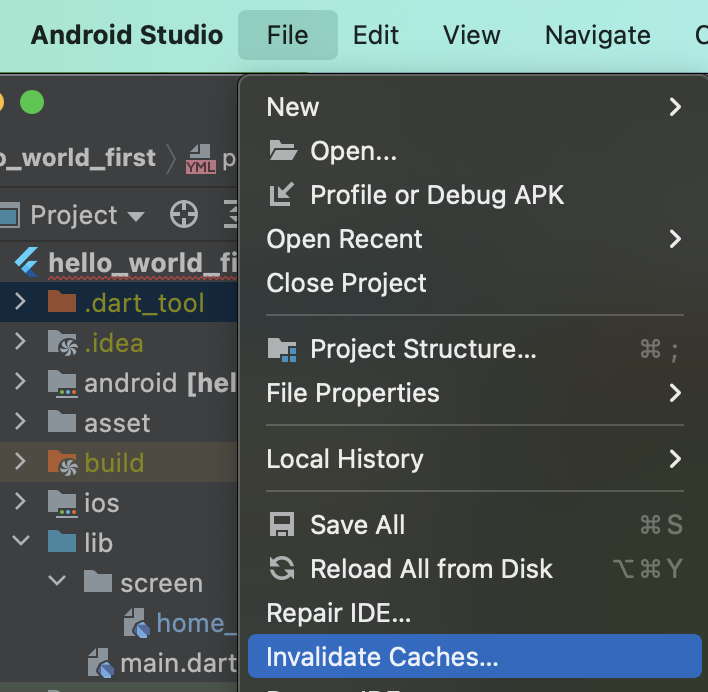The width and height of the screenshot is (708, 692).
Task: Select Reload All from Disk
Action: (475, 569)
